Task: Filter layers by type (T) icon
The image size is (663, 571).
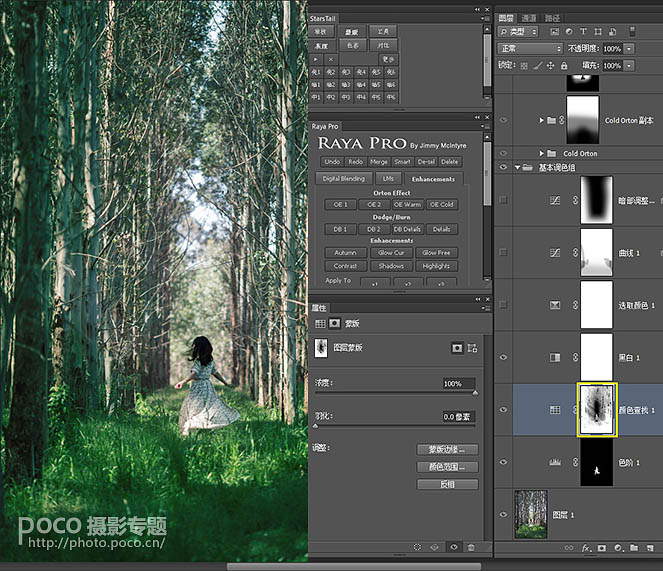Action: 583,32
